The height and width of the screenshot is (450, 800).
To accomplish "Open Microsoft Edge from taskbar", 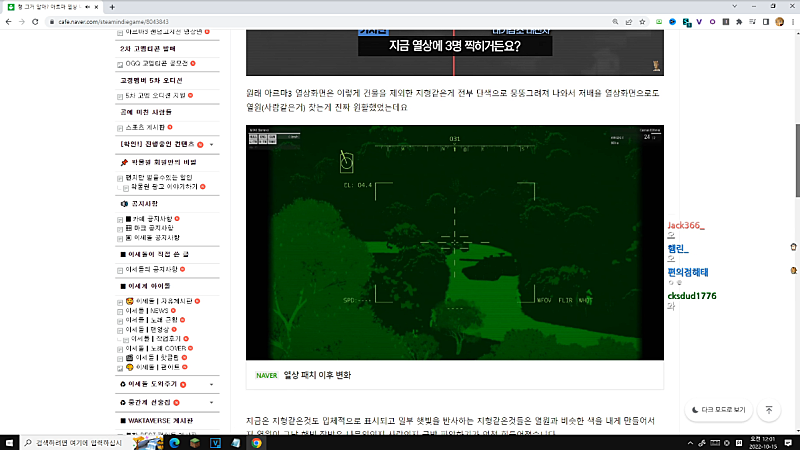I will click(174, 443).
